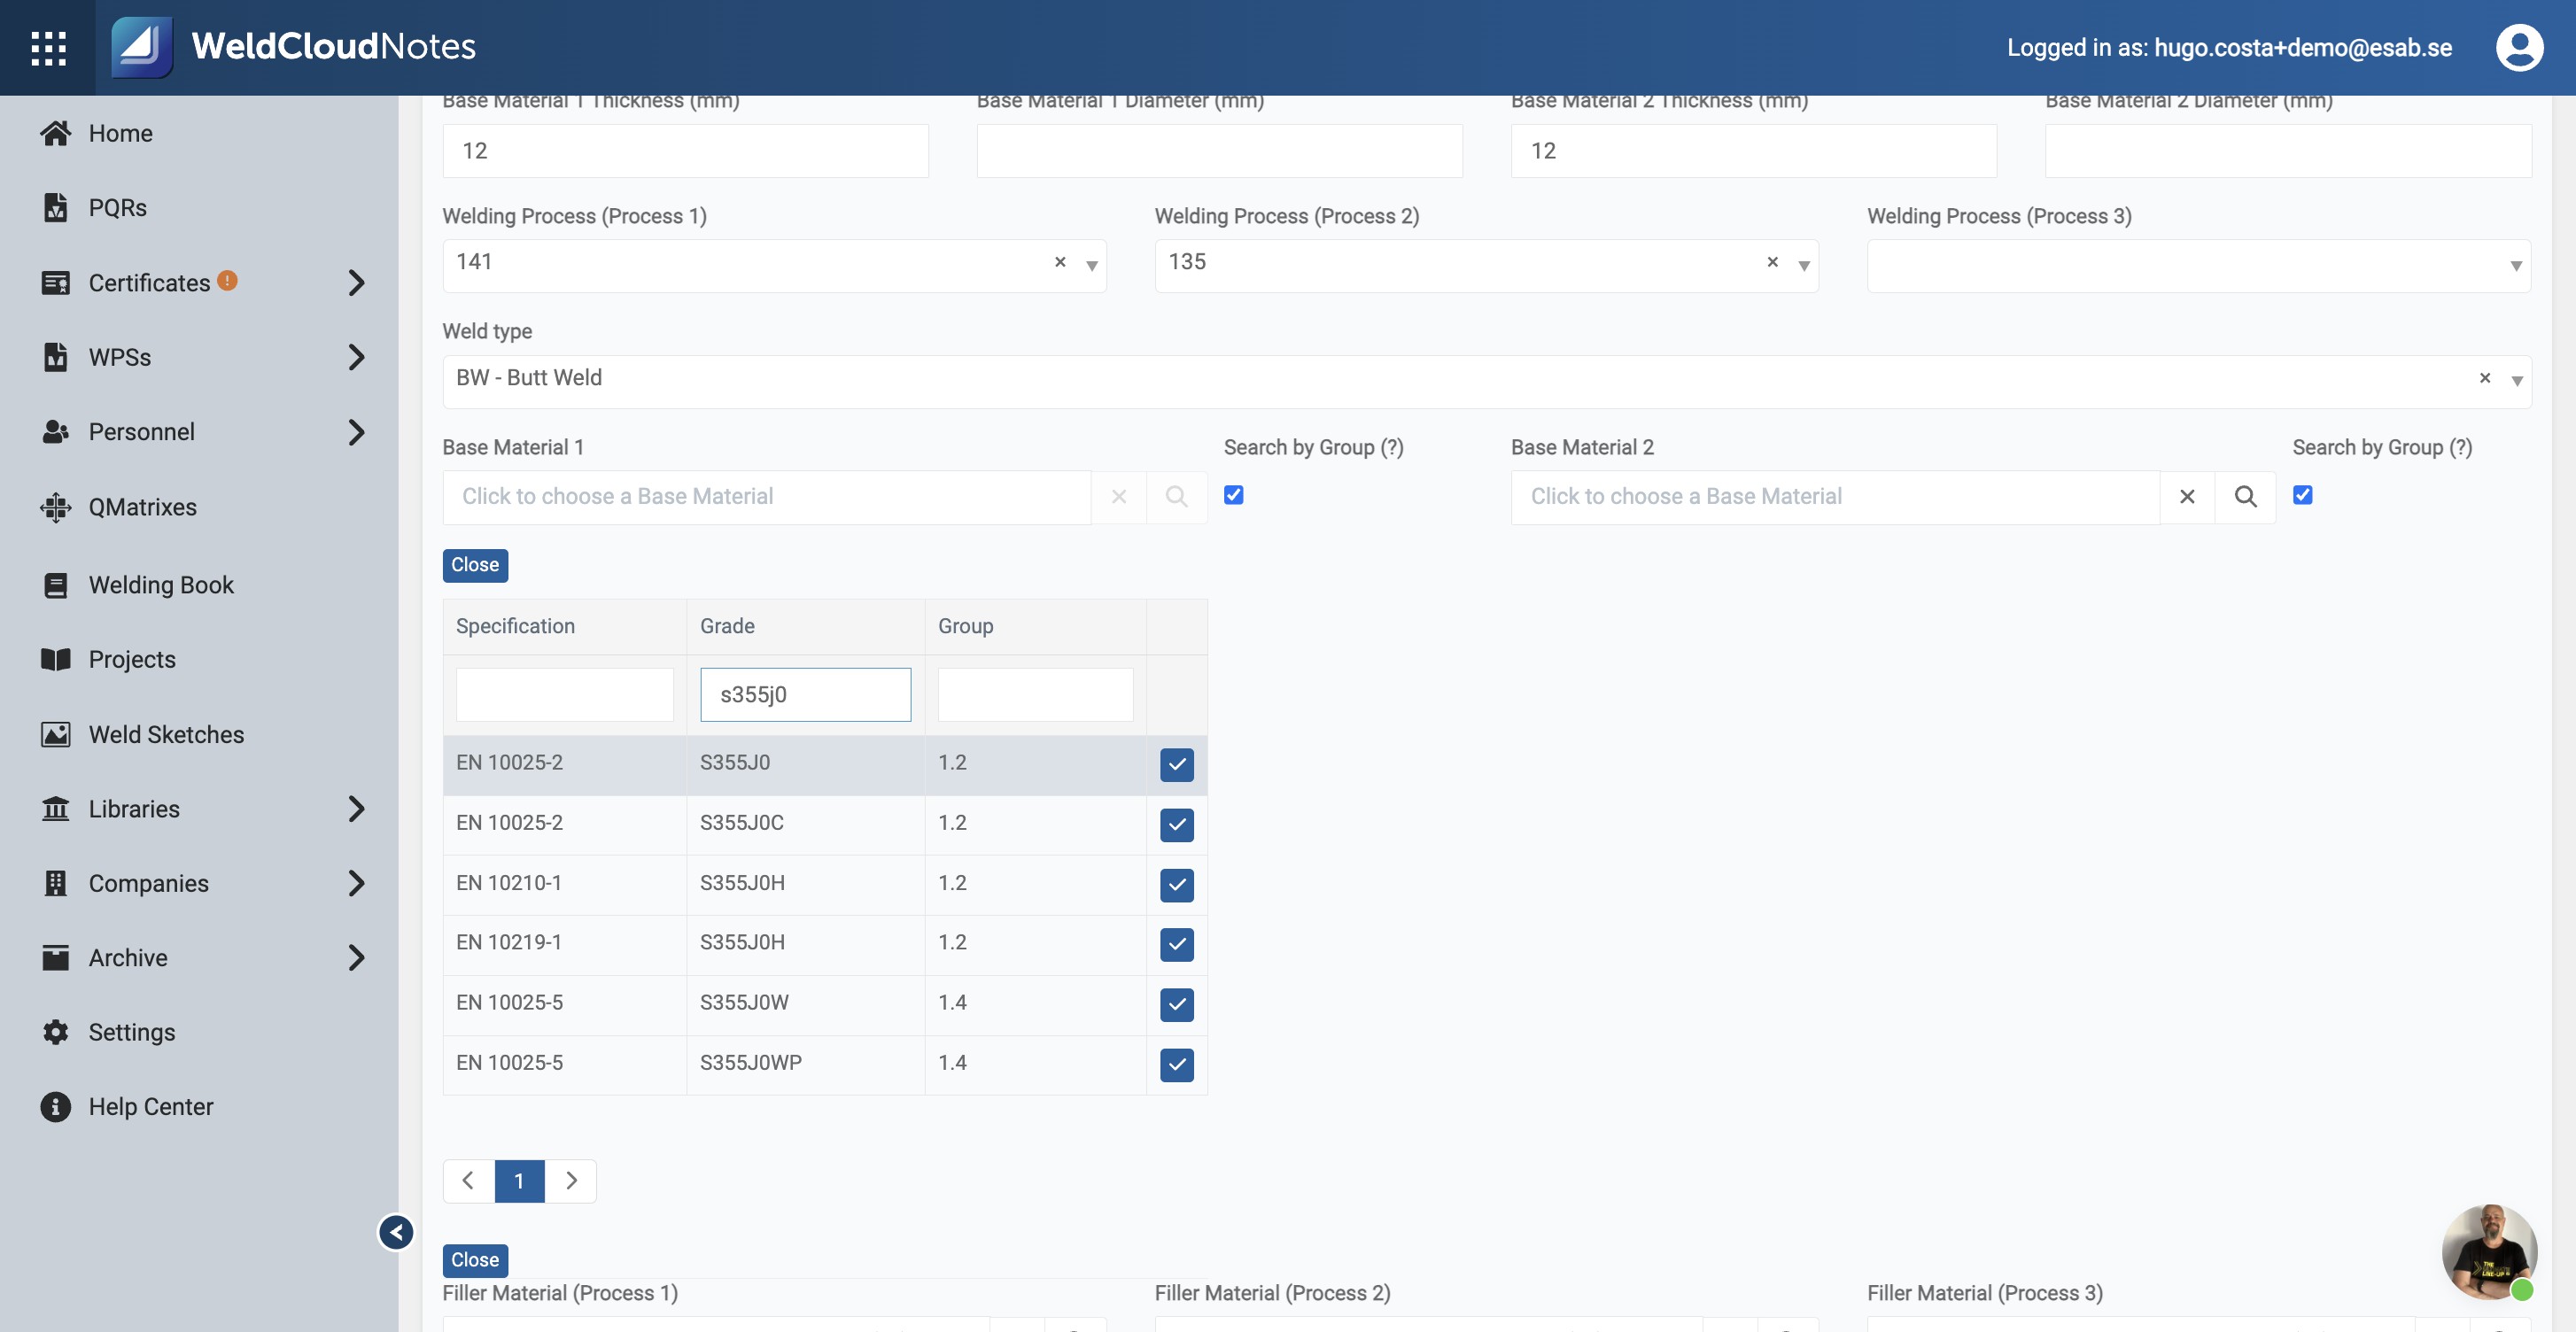Image resolution: width=2576 pixels, height=1332 pixels.
Task: Click the Projects book icon
Action: [x=56, y=659]
